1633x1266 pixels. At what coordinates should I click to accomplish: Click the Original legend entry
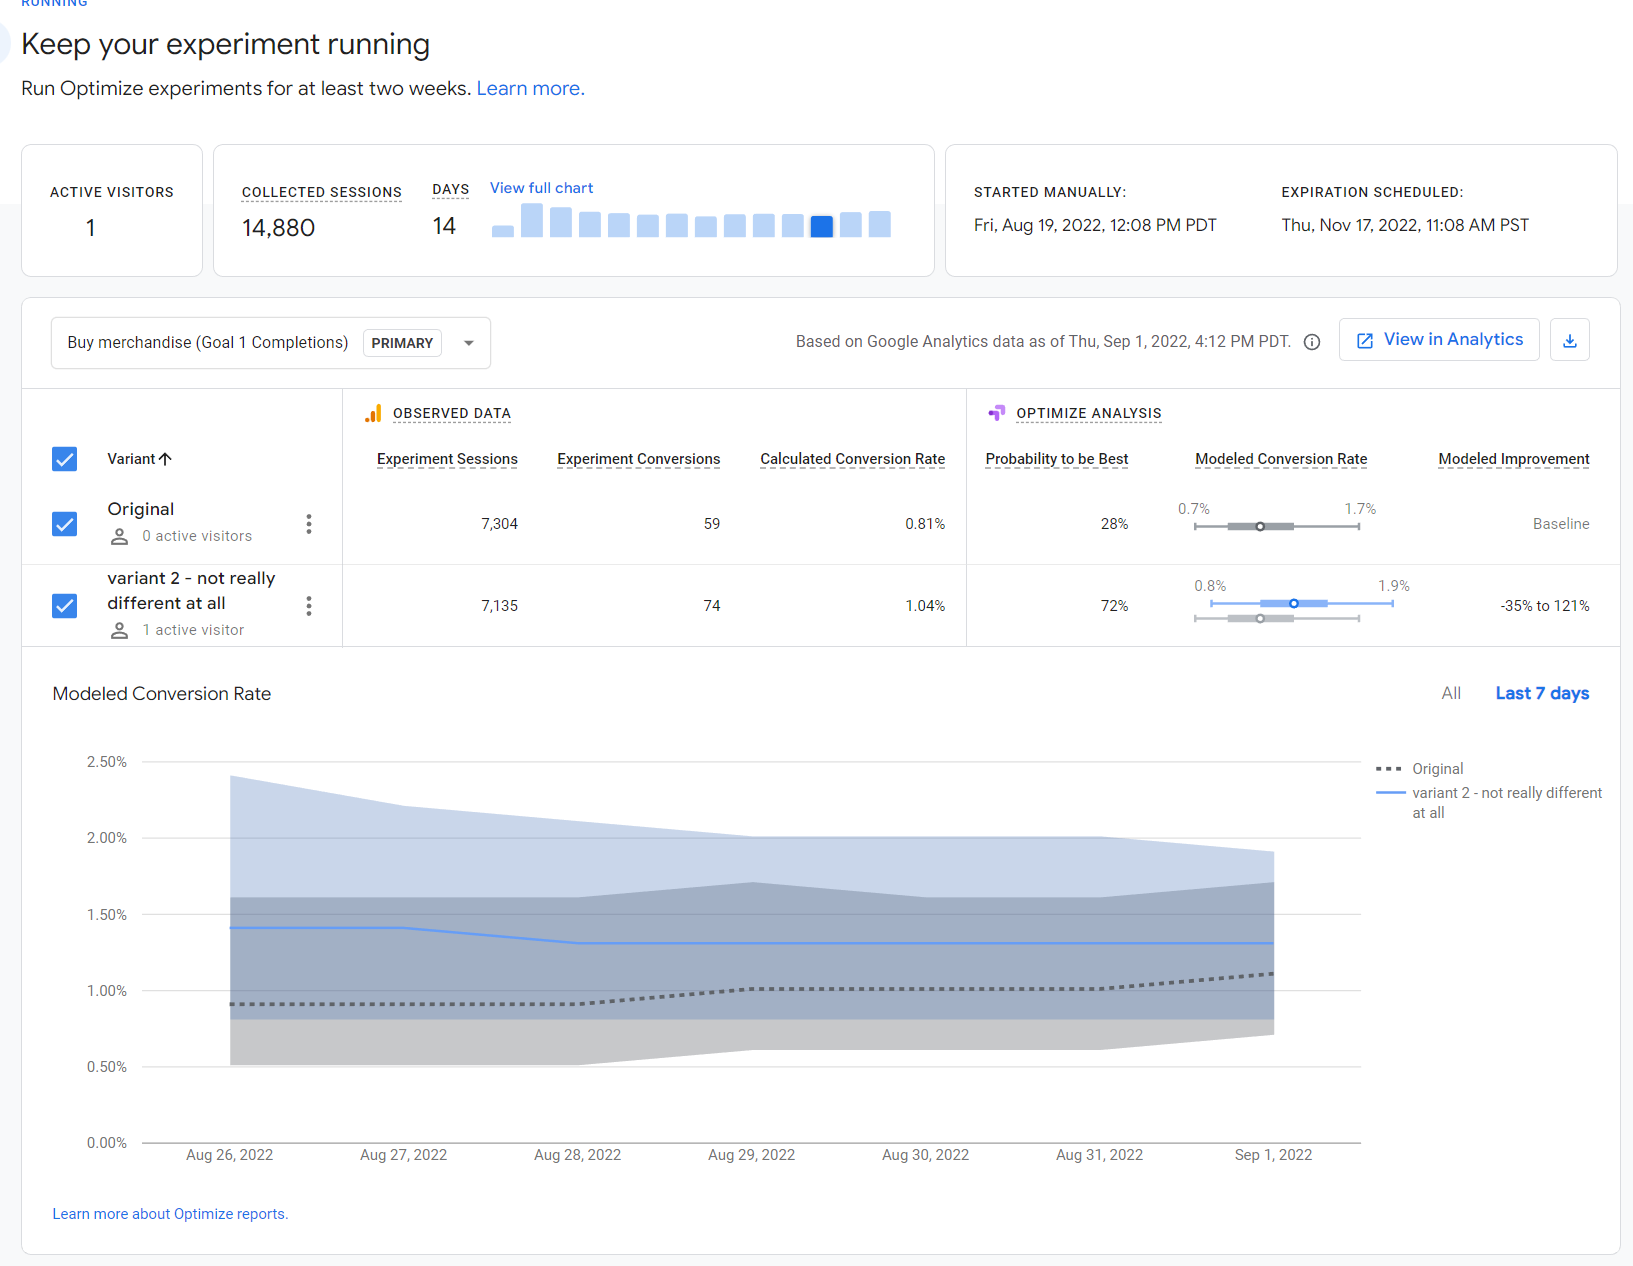pos(1420,769)
